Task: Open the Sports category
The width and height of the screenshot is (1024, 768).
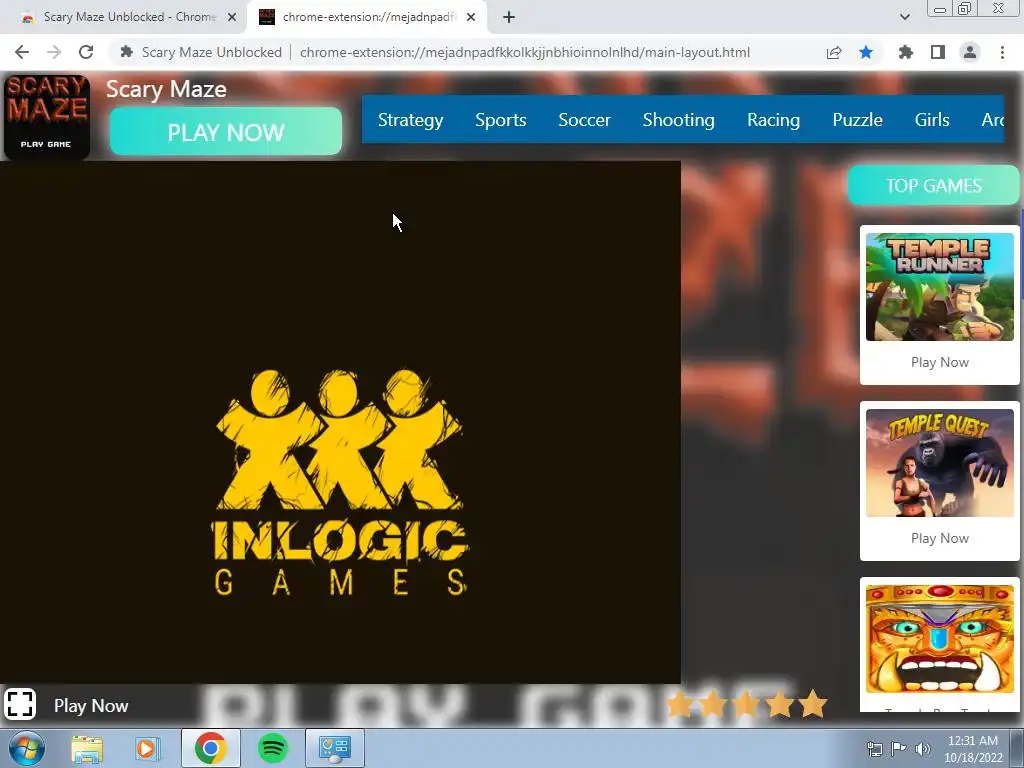Action: [500, 120]
